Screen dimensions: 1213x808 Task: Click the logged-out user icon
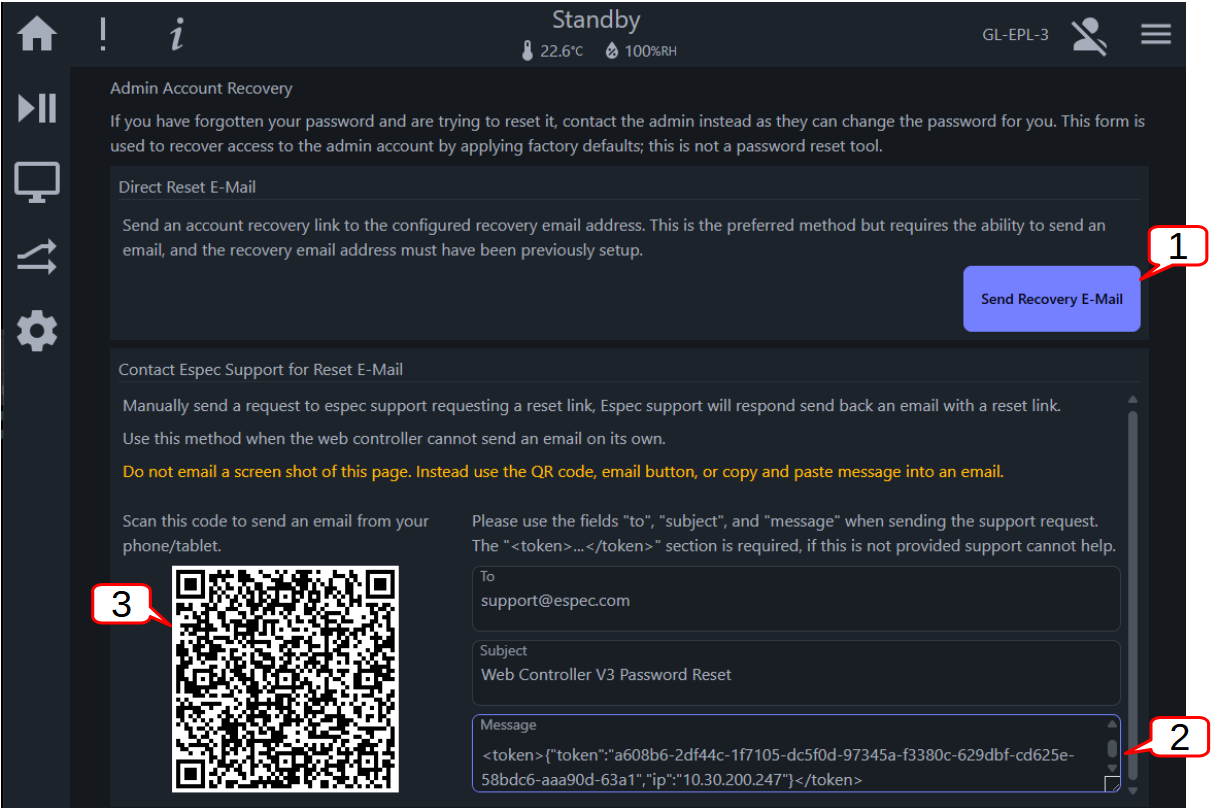pos(1089,36)
